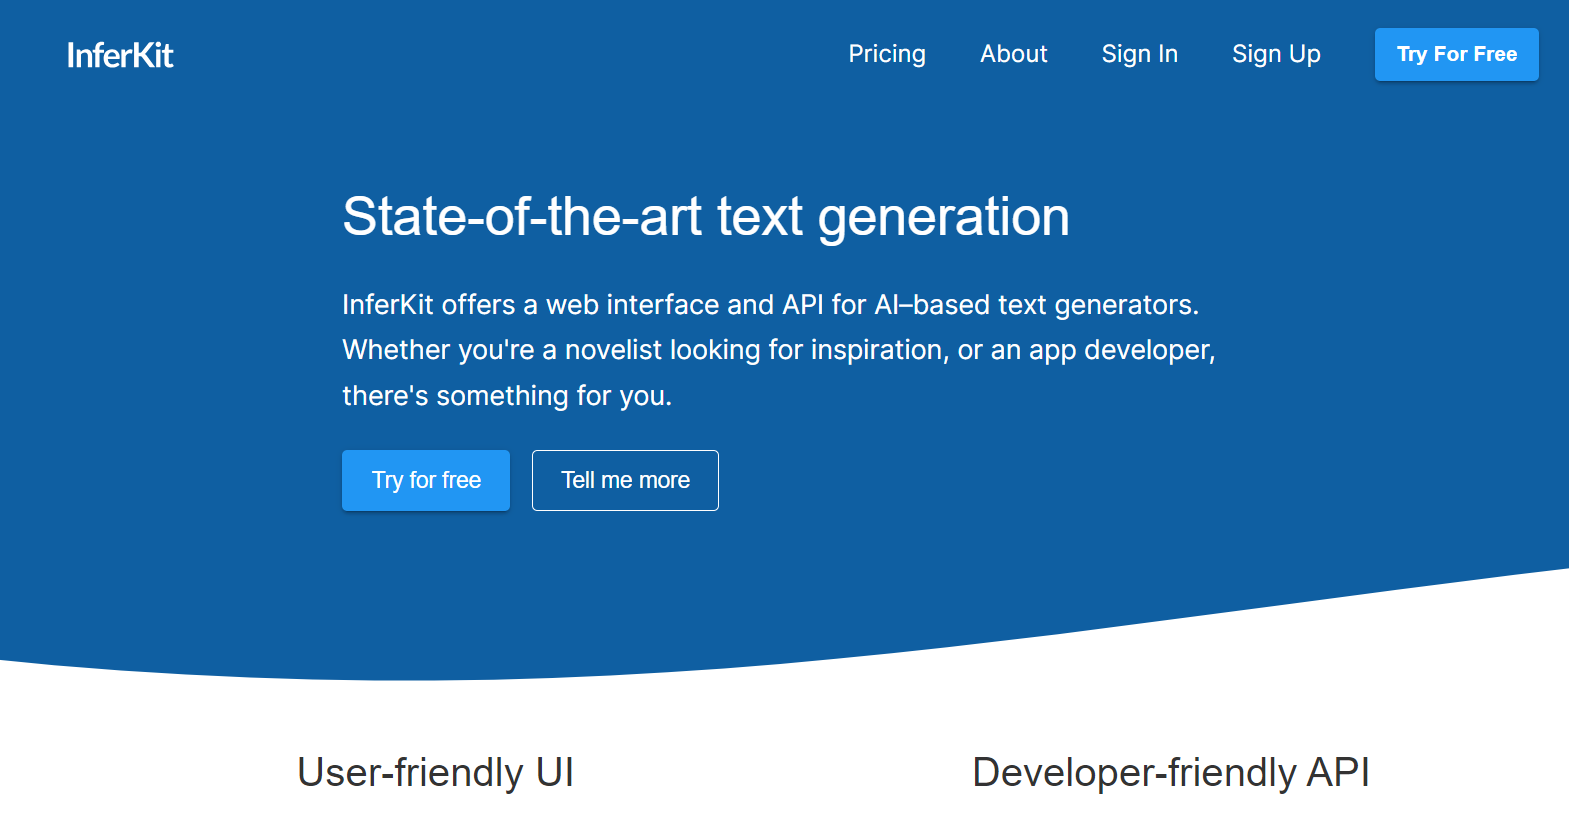The image size is (1569, 832).
Task: Select the State-of-the-art text generation heading
Action: point(706,216)
